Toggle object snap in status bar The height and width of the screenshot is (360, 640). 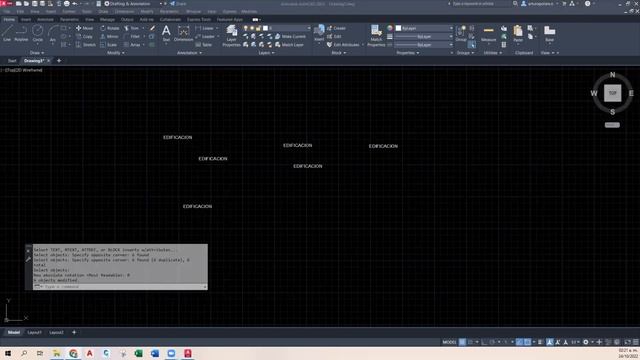tap(527, 342)
